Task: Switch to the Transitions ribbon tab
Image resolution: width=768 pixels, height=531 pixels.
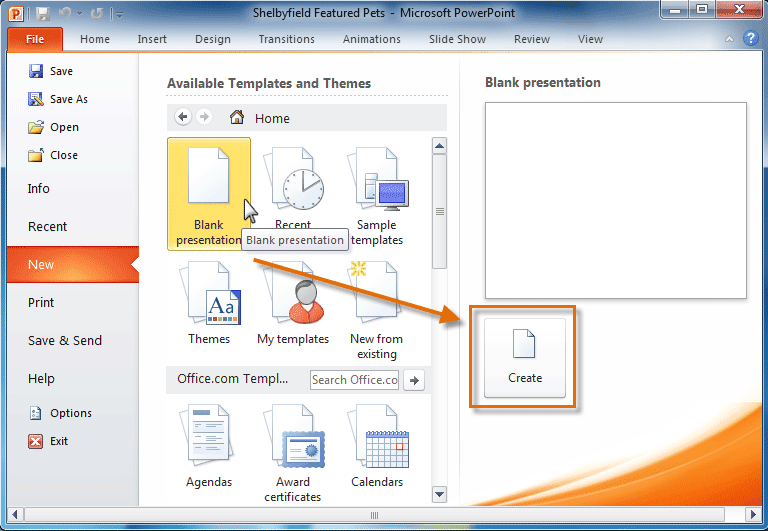Action: tap(287, 39)
